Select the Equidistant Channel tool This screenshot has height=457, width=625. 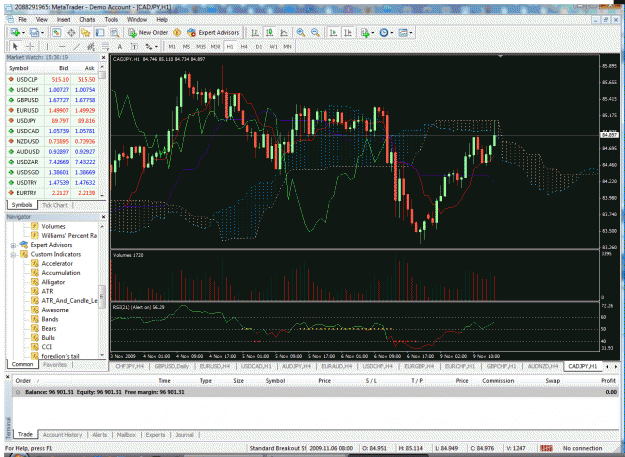tap(91, 47)
